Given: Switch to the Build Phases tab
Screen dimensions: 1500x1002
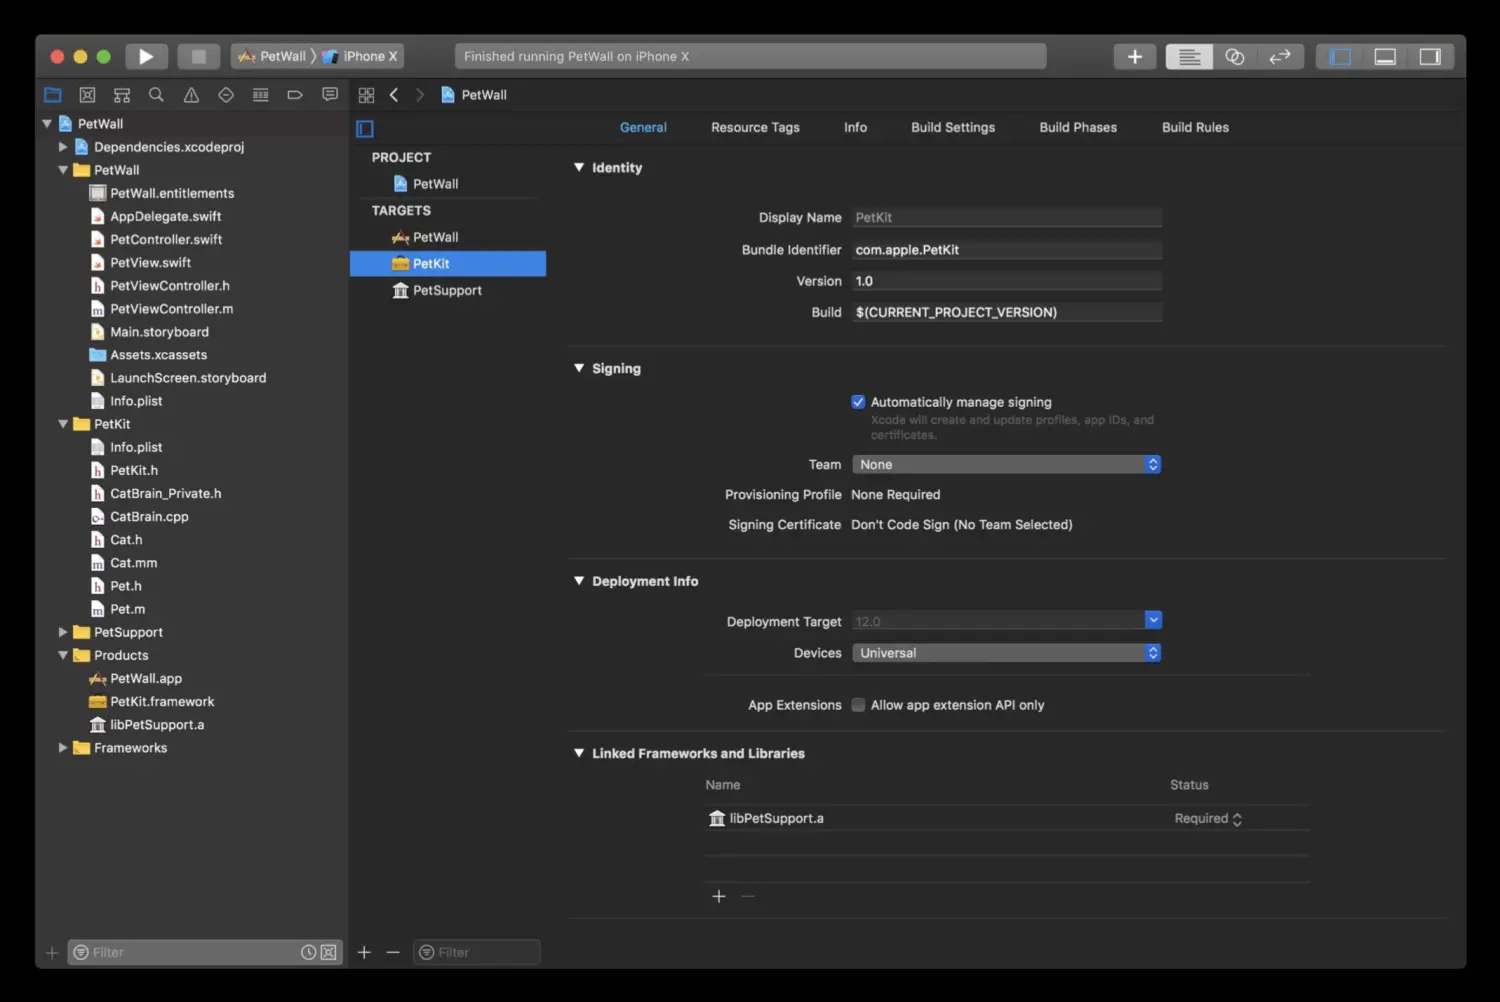Looking at the screenshot, I should pyautogui.click(x=1078, y=127).
